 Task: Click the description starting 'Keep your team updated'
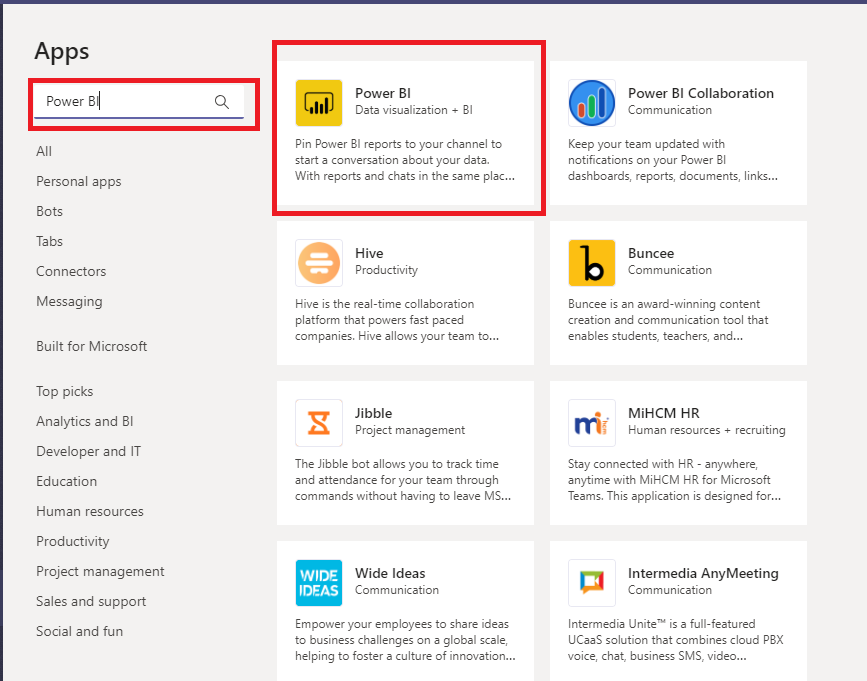[x=673, y=160]
